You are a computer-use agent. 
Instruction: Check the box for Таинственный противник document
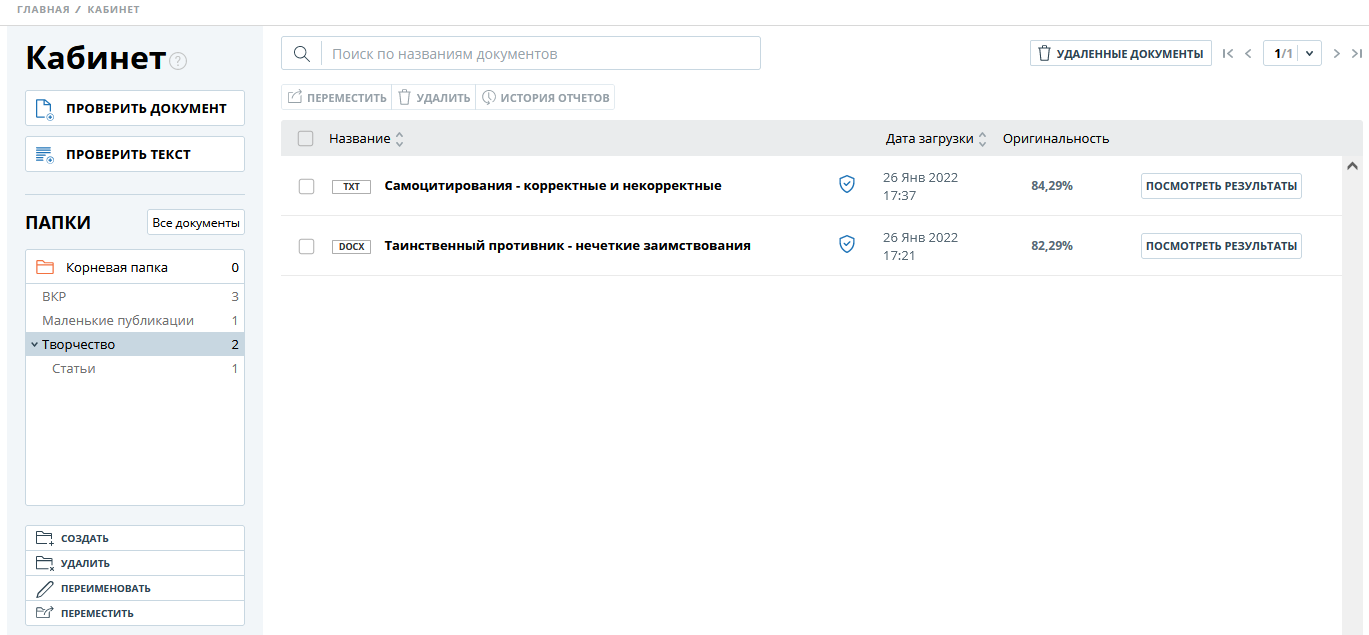pos(307,246)
